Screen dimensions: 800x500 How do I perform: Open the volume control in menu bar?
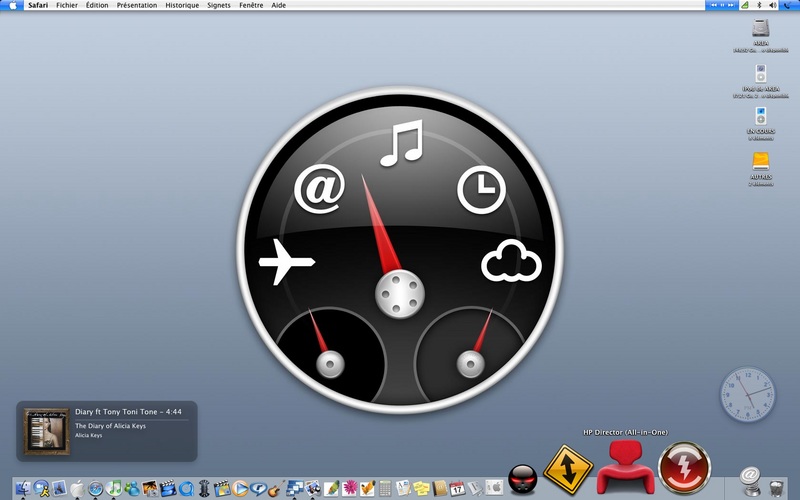point(774,5)
